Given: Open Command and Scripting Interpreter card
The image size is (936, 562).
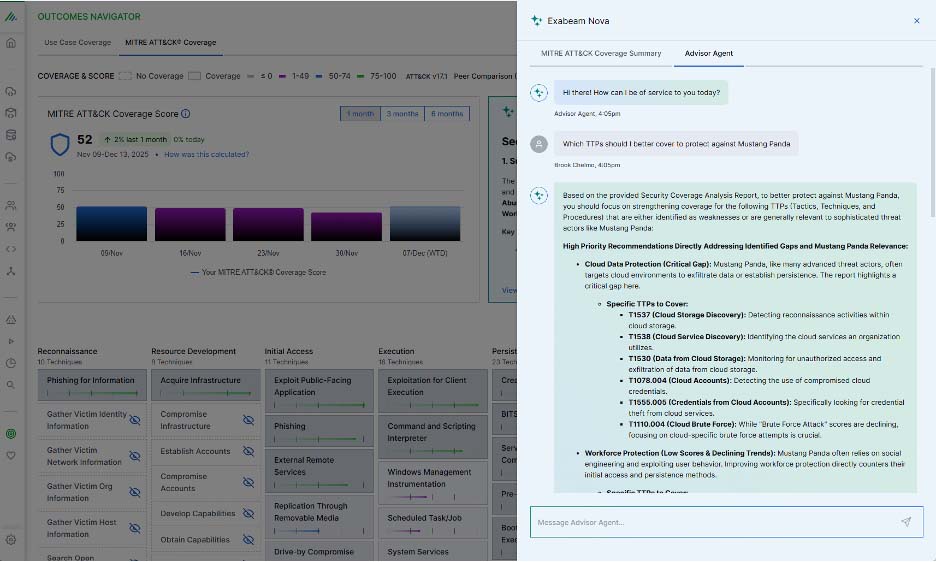Looking at the screenshot, I should [433, 437].
